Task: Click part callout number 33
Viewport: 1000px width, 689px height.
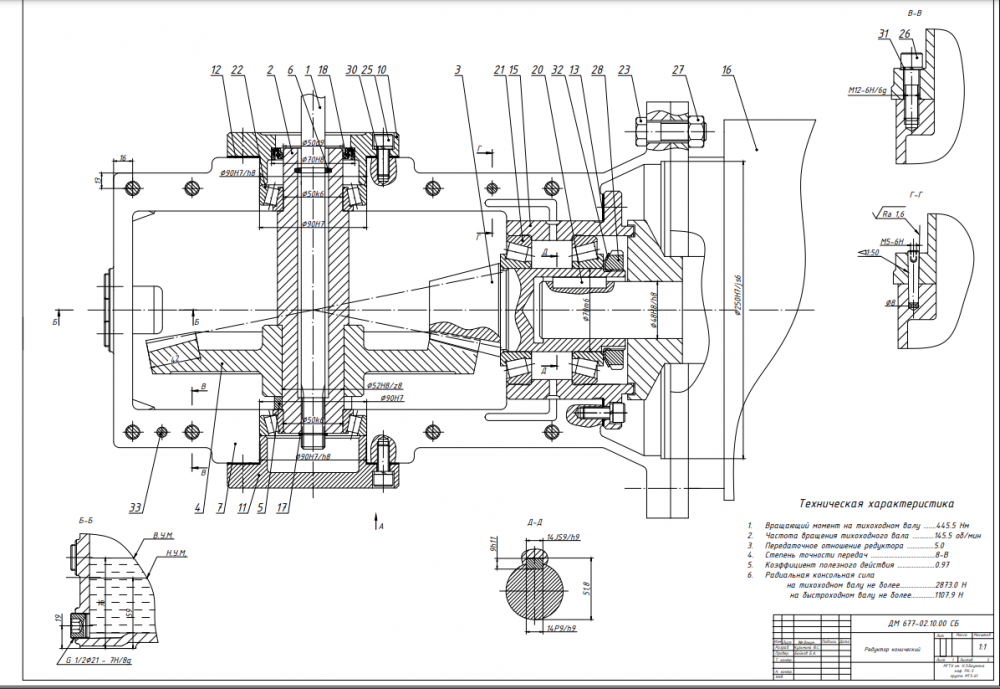Action: pos(136,508)
